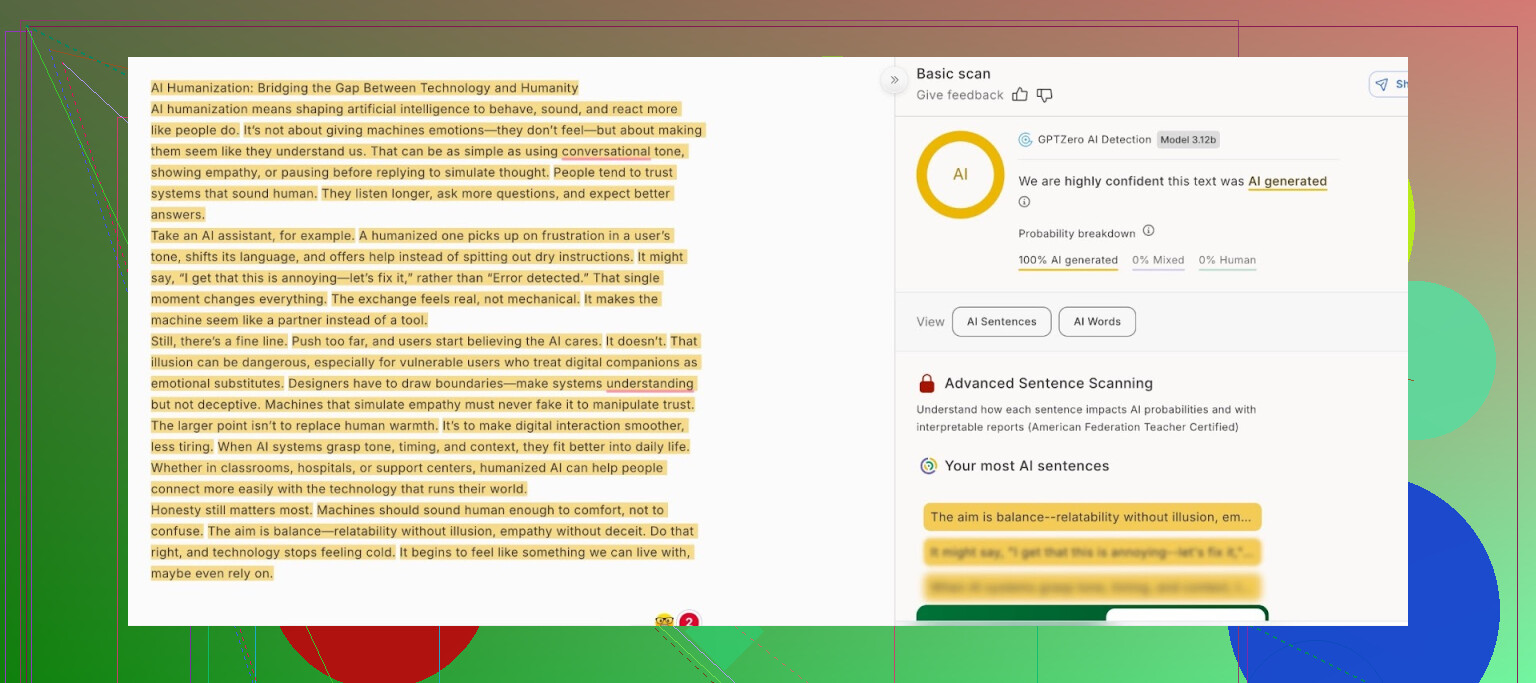Screen dimensions: 1536x683
Task: Collapse the results panel with double chevron
Action: click(x=894, y=80)
